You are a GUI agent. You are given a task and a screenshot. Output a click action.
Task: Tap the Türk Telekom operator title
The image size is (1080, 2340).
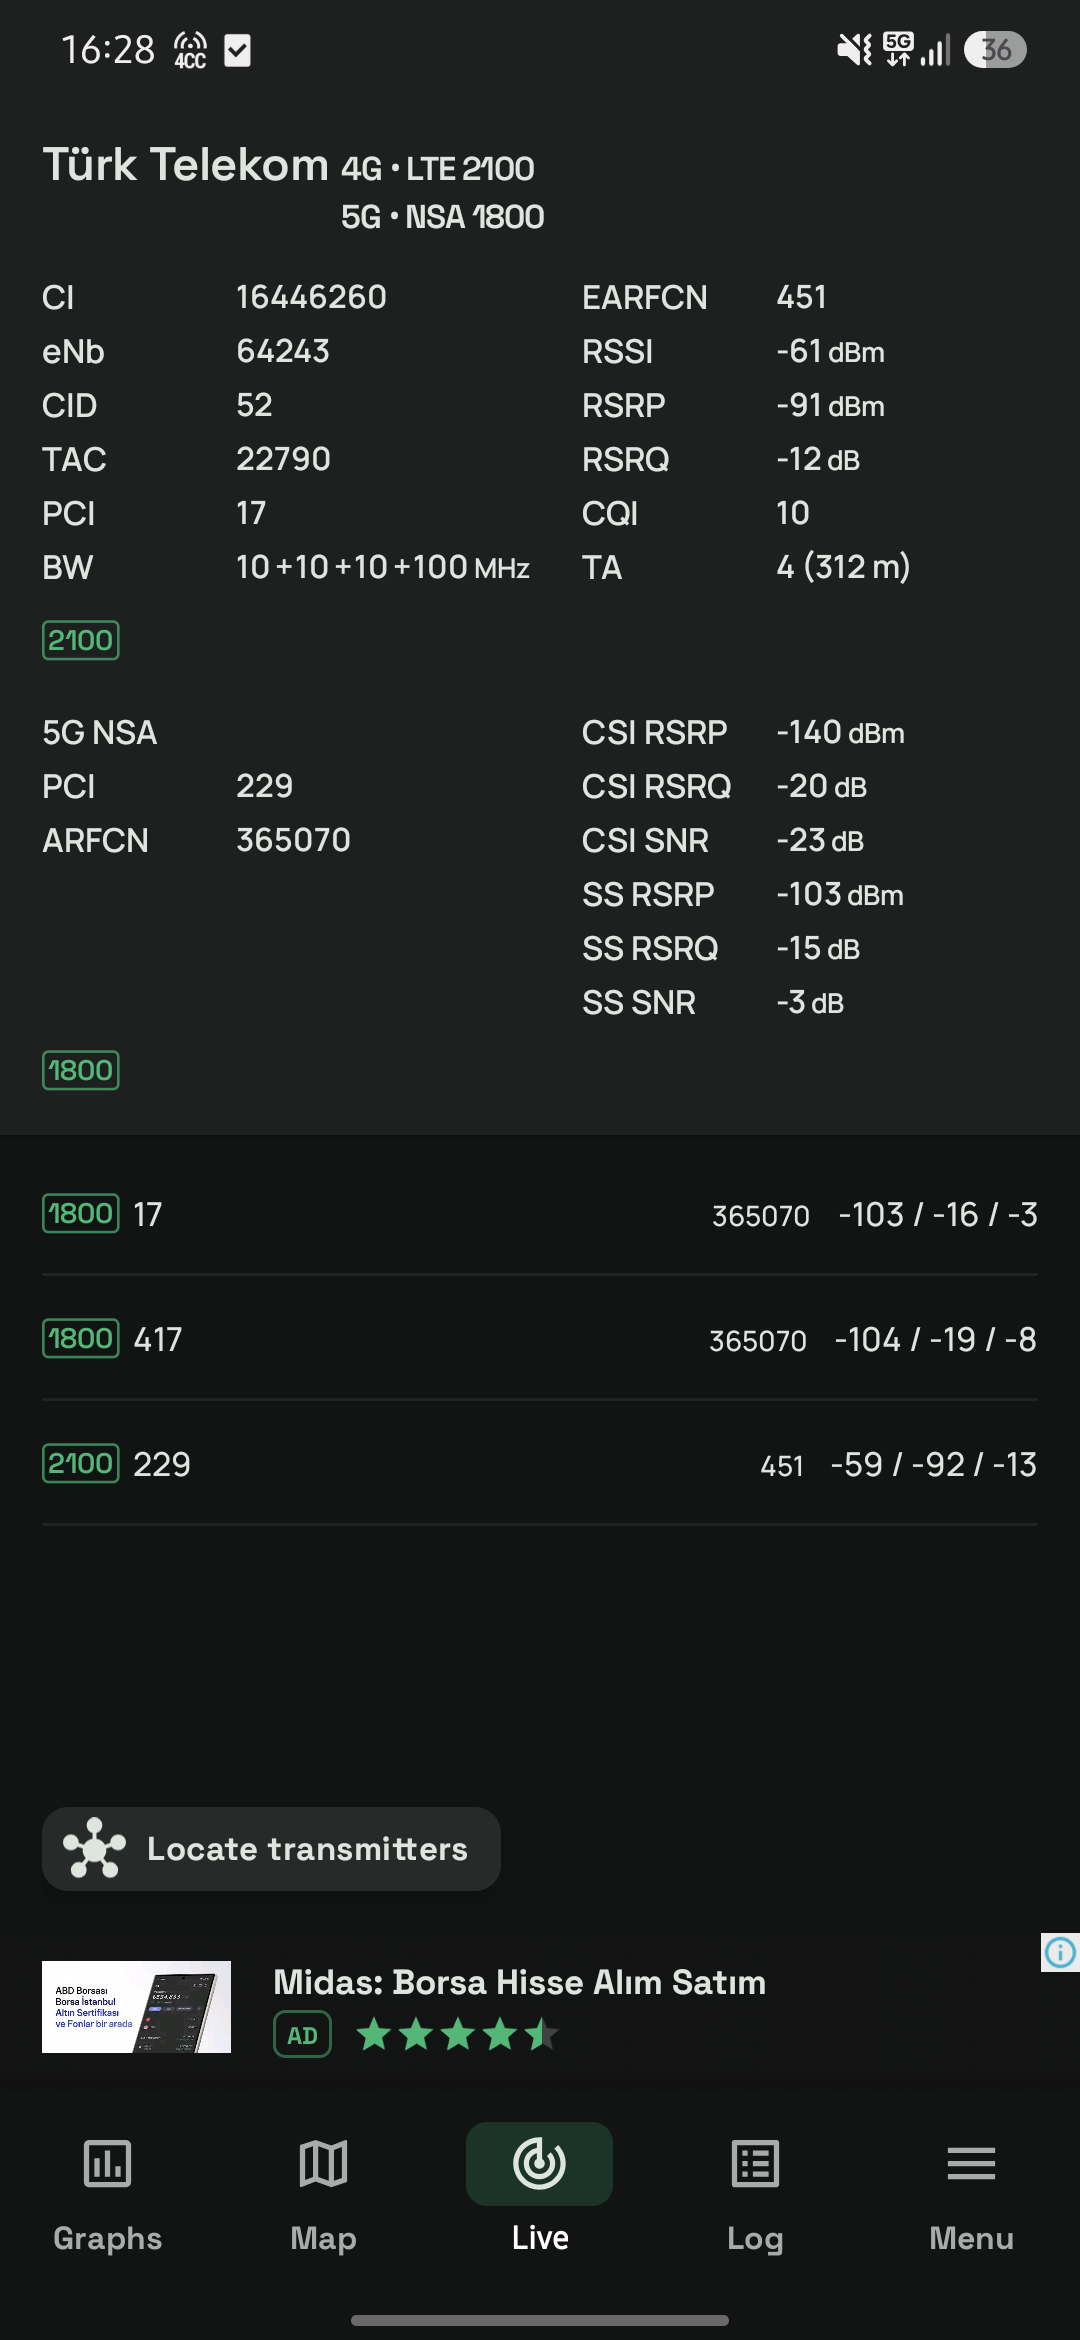point(186,164)
